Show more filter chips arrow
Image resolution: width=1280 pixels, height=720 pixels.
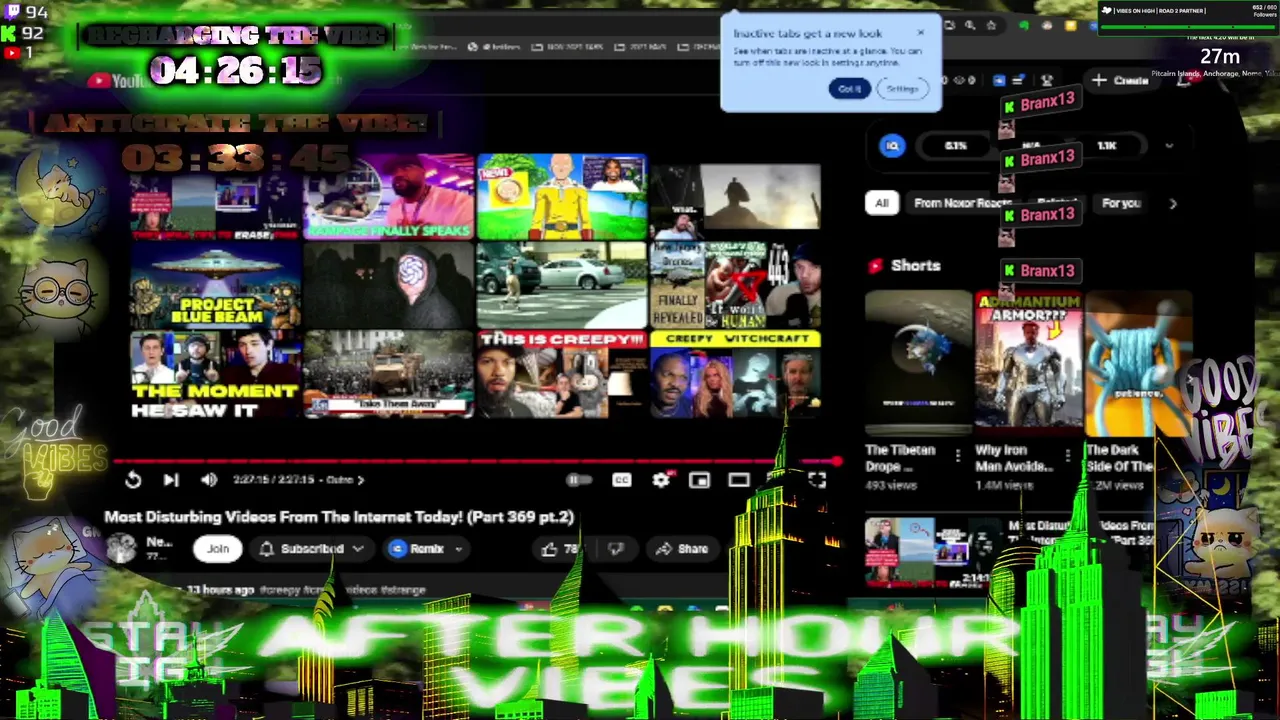pos(1173,203)
